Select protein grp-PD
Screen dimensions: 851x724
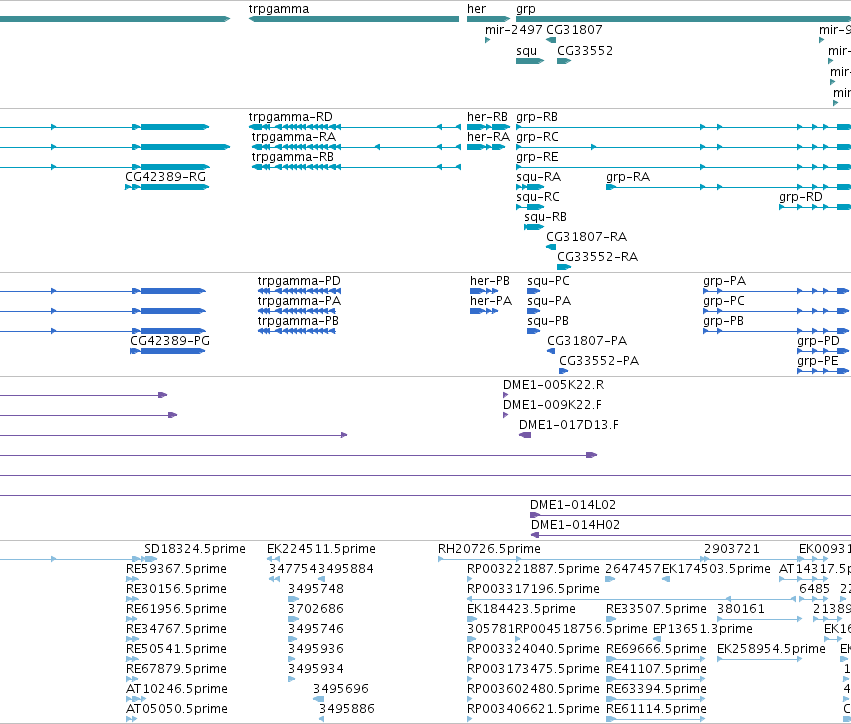coord(818,342)
